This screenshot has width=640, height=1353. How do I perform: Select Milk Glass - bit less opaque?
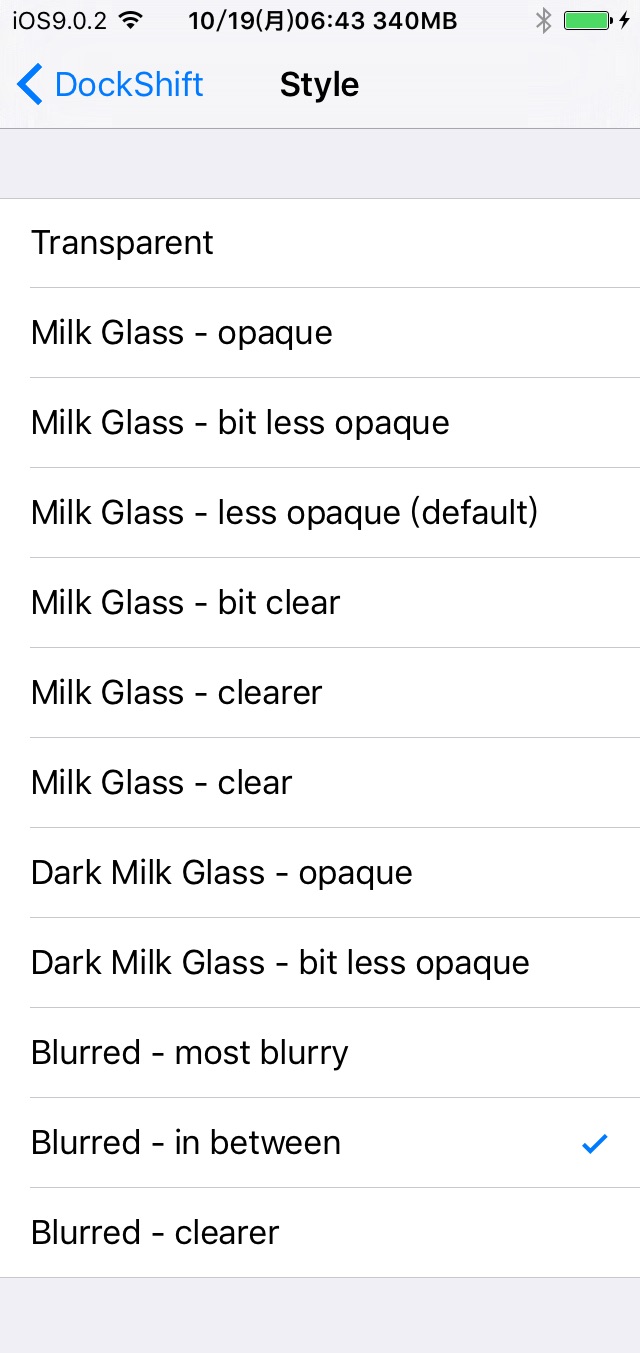[x=320, y=423]
